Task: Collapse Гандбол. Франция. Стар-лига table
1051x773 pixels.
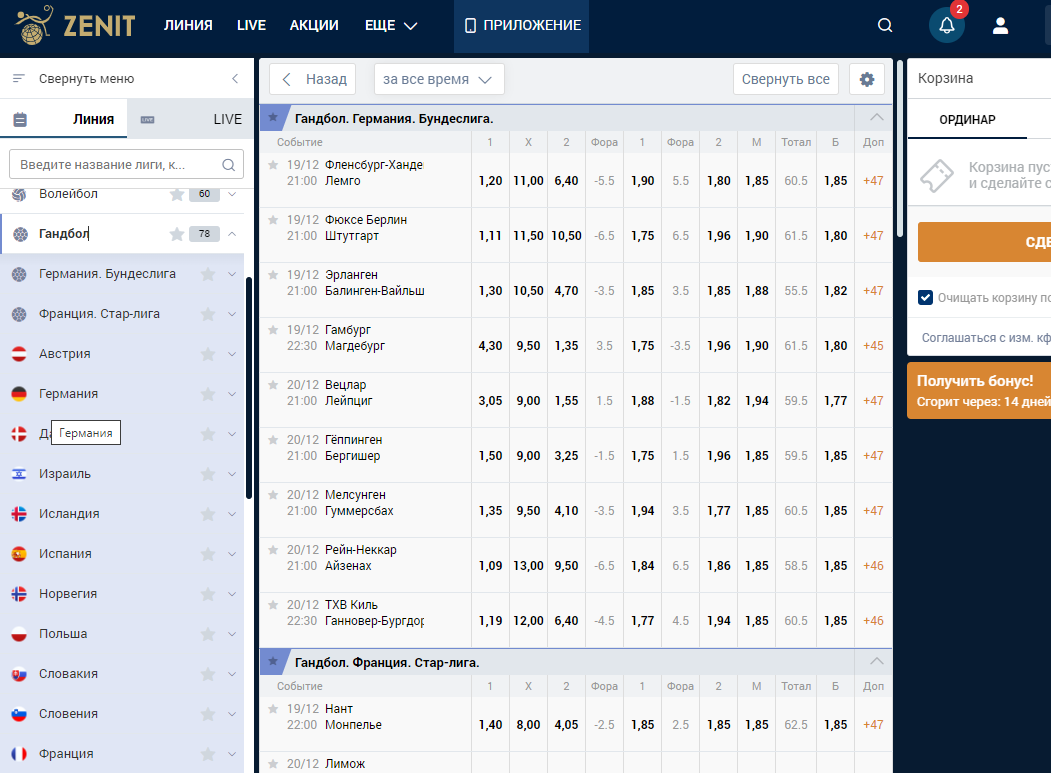Action: pos(876,661)
